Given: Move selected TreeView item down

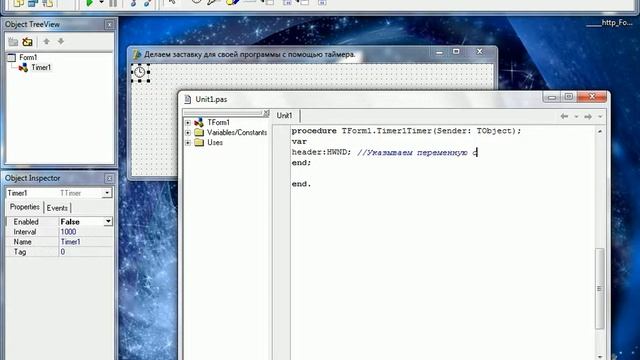Looking at the screenshot, I should (61, 41).
